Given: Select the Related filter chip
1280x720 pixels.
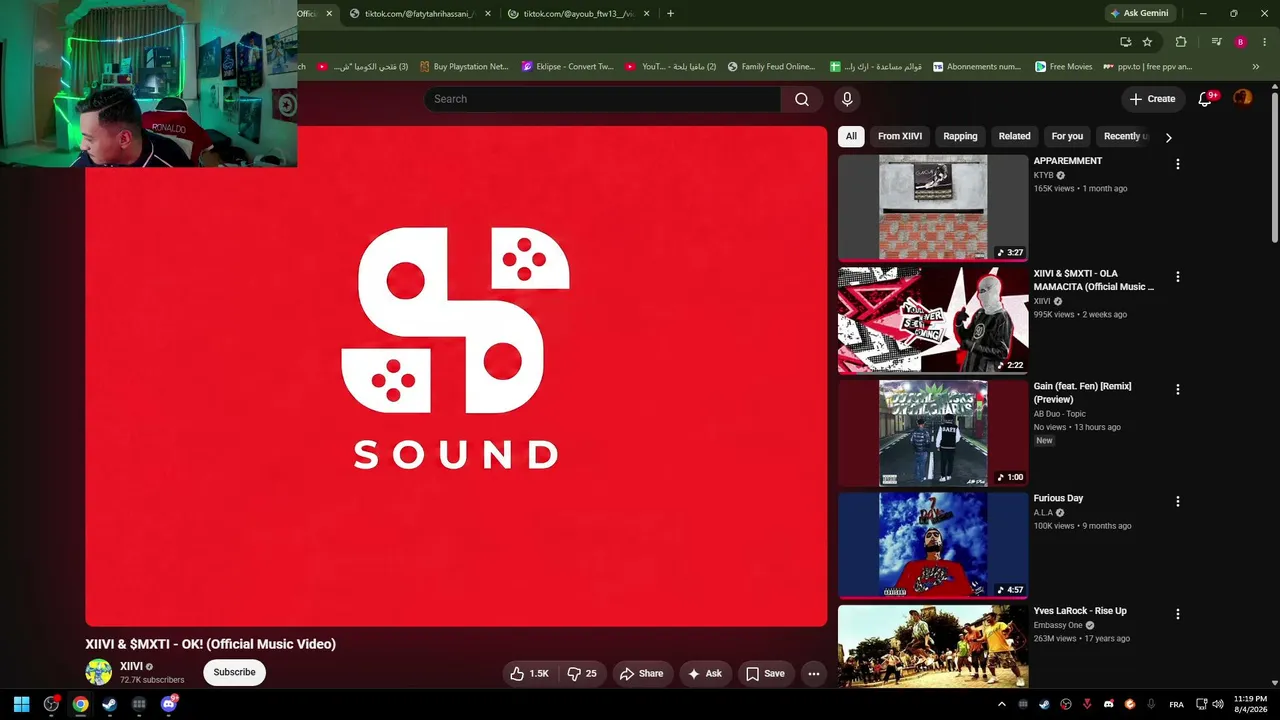Looking at the screenshot, I should point(1014,136).
